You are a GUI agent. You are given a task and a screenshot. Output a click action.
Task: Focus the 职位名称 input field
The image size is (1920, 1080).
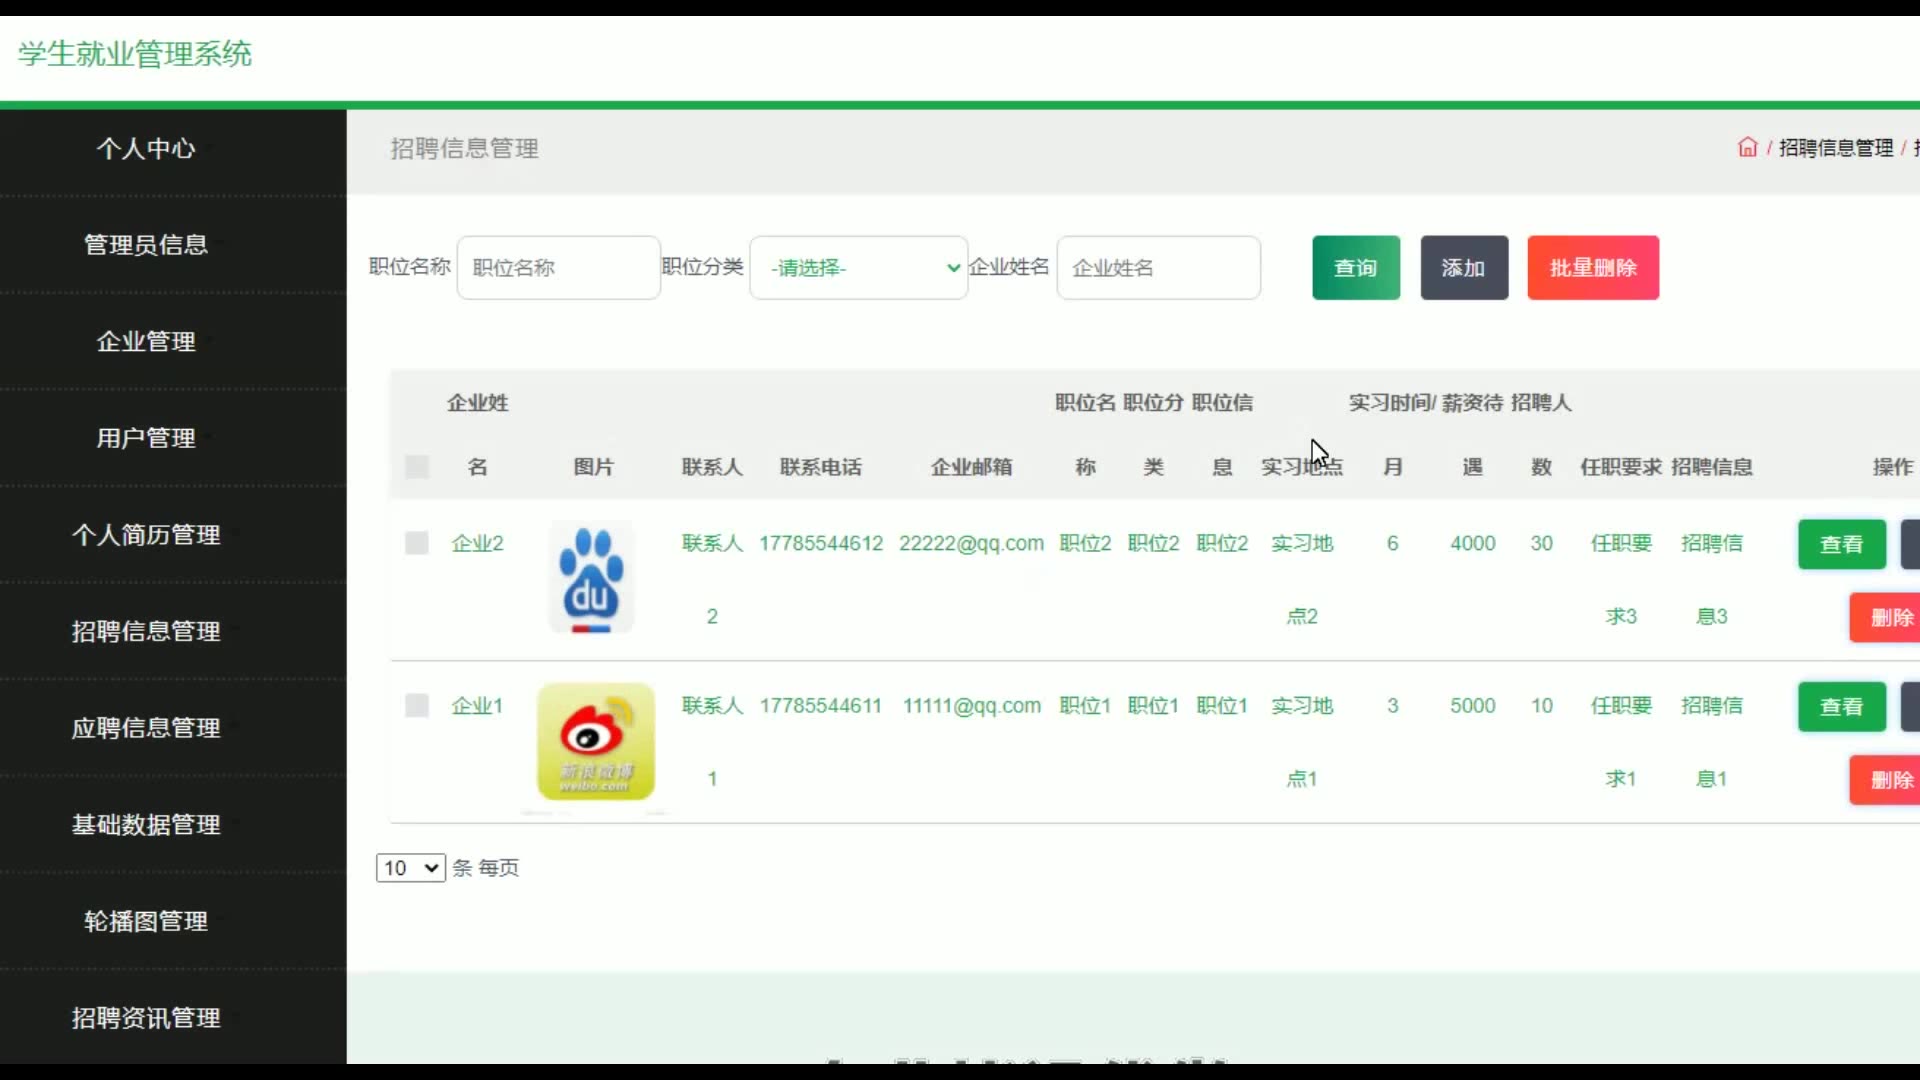tap(558, 268)
